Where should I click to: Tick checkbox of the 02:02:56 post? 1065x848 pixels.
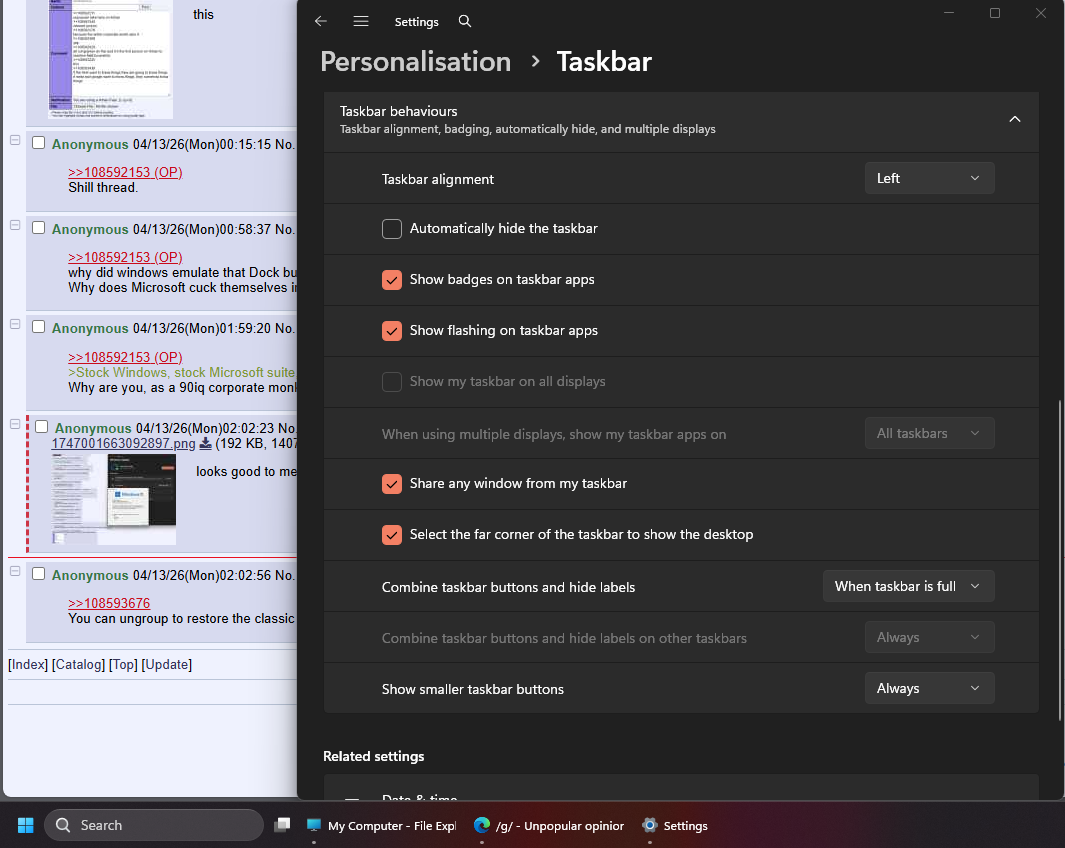[x=39, y=574]
